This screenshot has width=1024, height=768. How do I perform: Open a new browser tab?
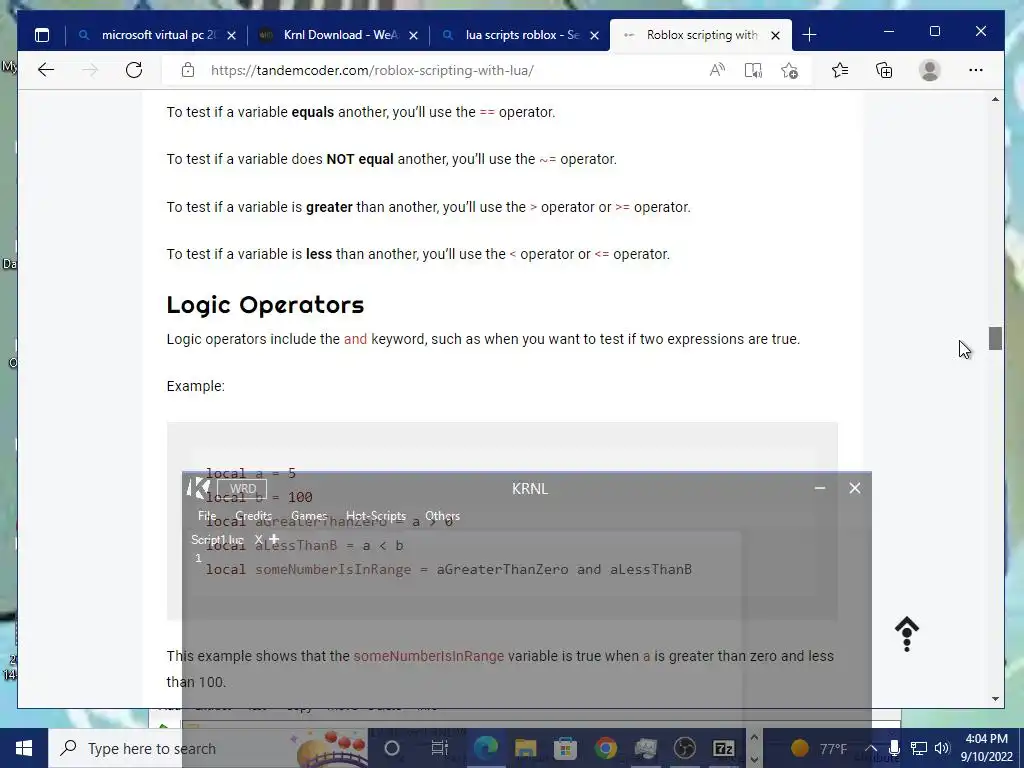coord(809,35)
